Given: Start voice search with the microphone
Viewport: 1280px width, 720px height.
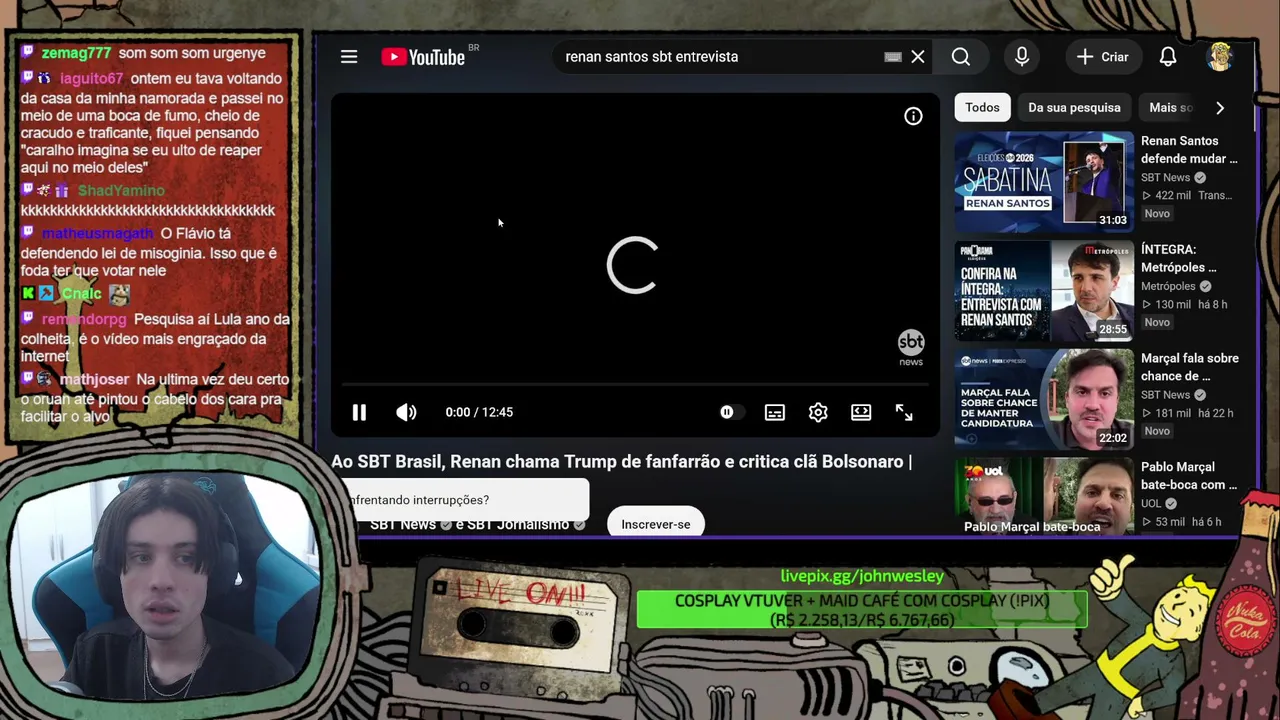Looking at the screenshot, I should point(1022,57).
